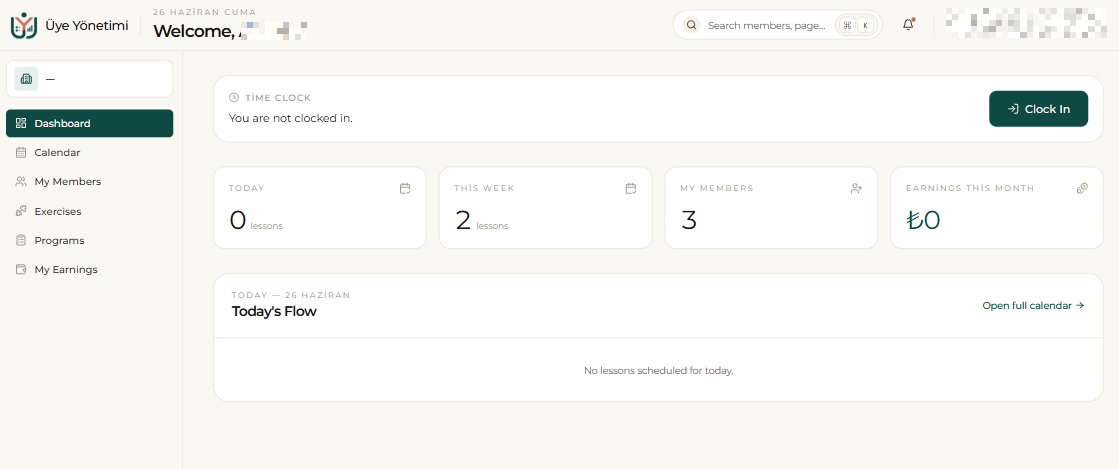The width and height of the screenshot is (1119, 469).
Task: Open the Earnings This Month card
Action: tap(997, 208)
